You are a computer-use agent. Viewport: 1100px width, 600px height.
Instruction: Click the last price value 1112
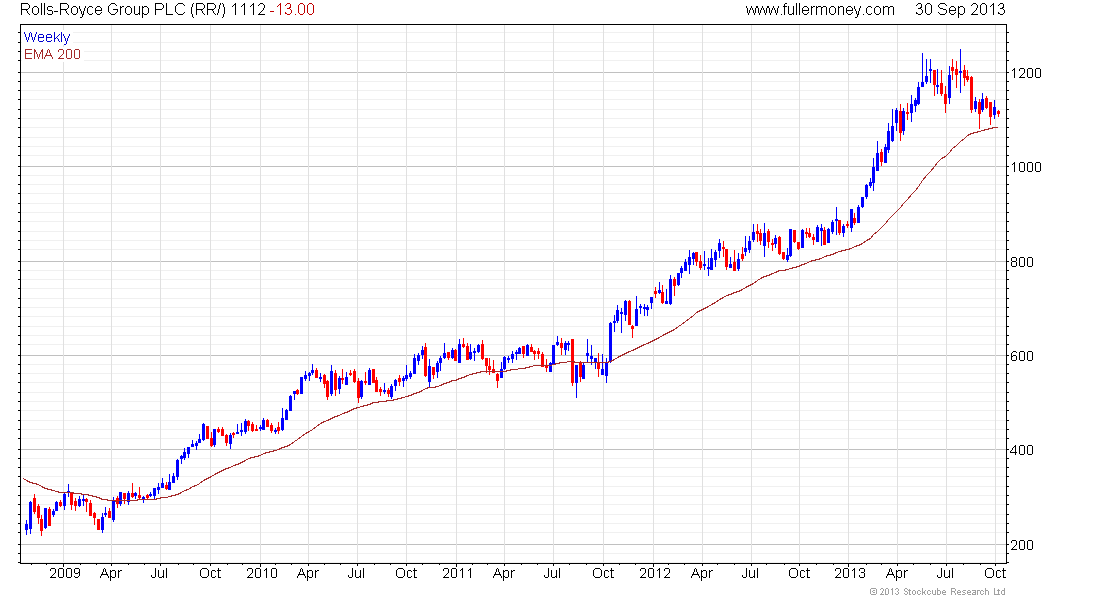248,10
